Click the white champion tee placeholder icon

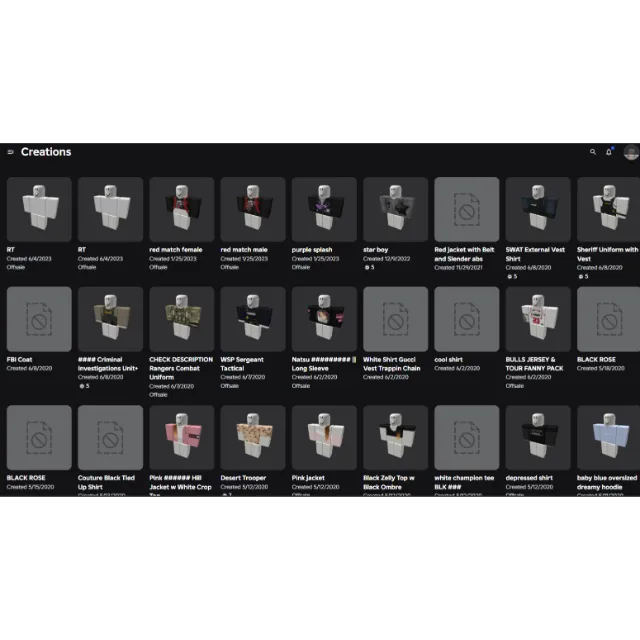click(467, 438)
